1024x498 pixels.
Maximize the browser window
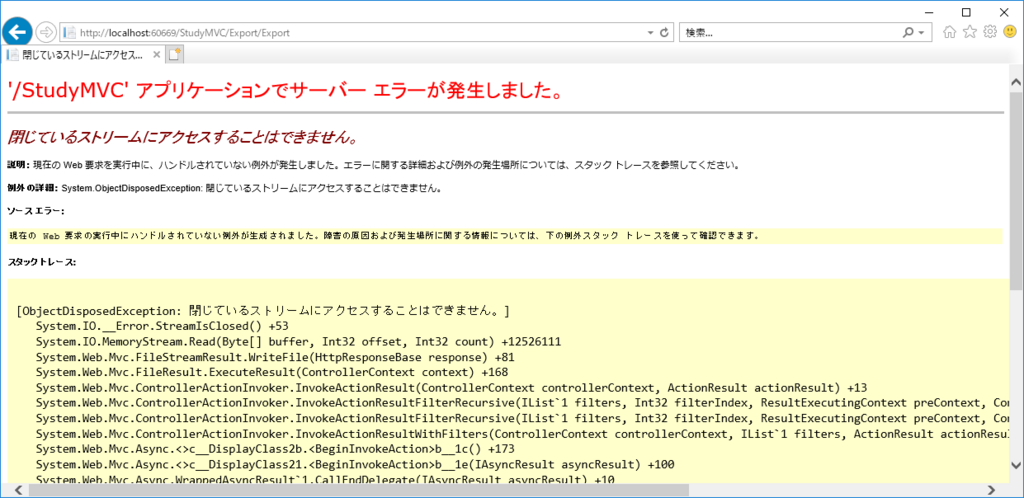click(x=967, y=11)
